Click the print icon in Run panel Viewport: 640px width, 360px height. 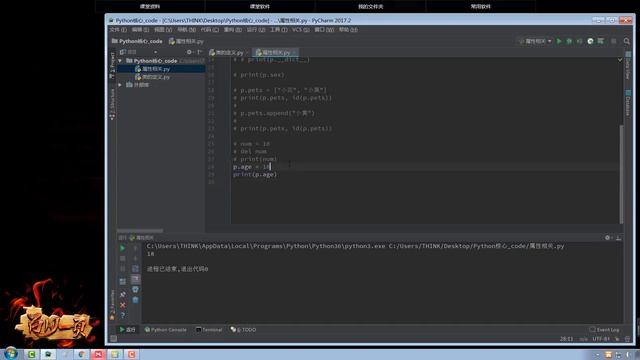click(x=136, y=289)
